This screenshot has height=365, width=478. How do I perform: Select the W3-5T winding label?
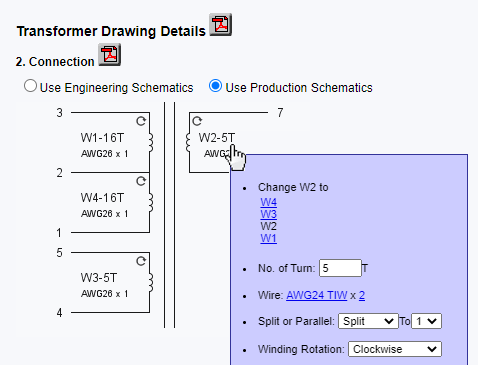pyautogui.click(x=99, y=278)
